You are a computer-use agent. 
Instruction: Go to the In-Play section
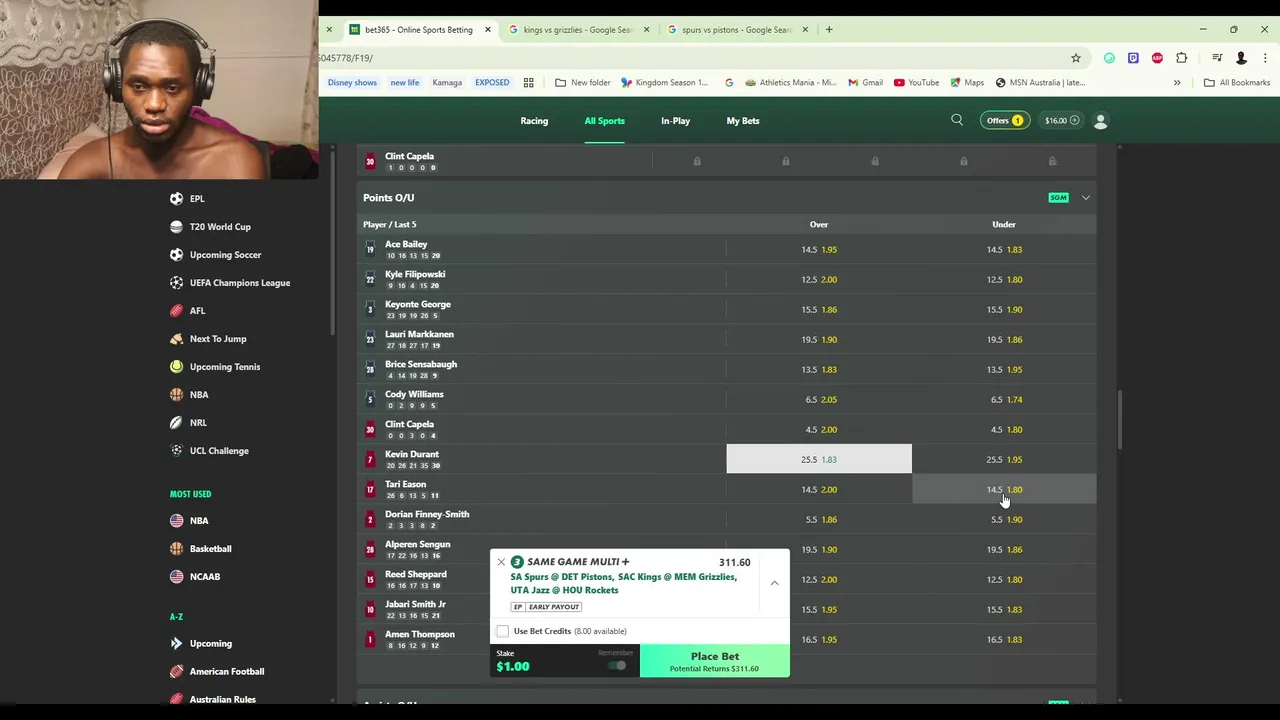click(x=675, y=121)
